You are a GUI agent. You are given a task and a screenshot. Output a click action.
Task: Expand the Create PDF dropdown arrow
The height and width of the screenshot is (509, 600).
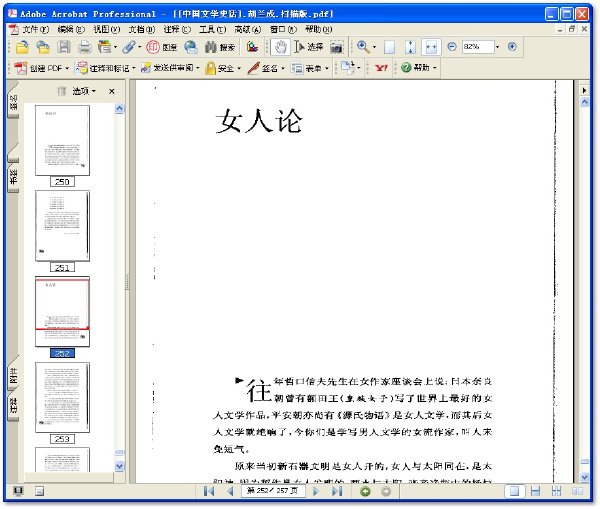(67, 69)
